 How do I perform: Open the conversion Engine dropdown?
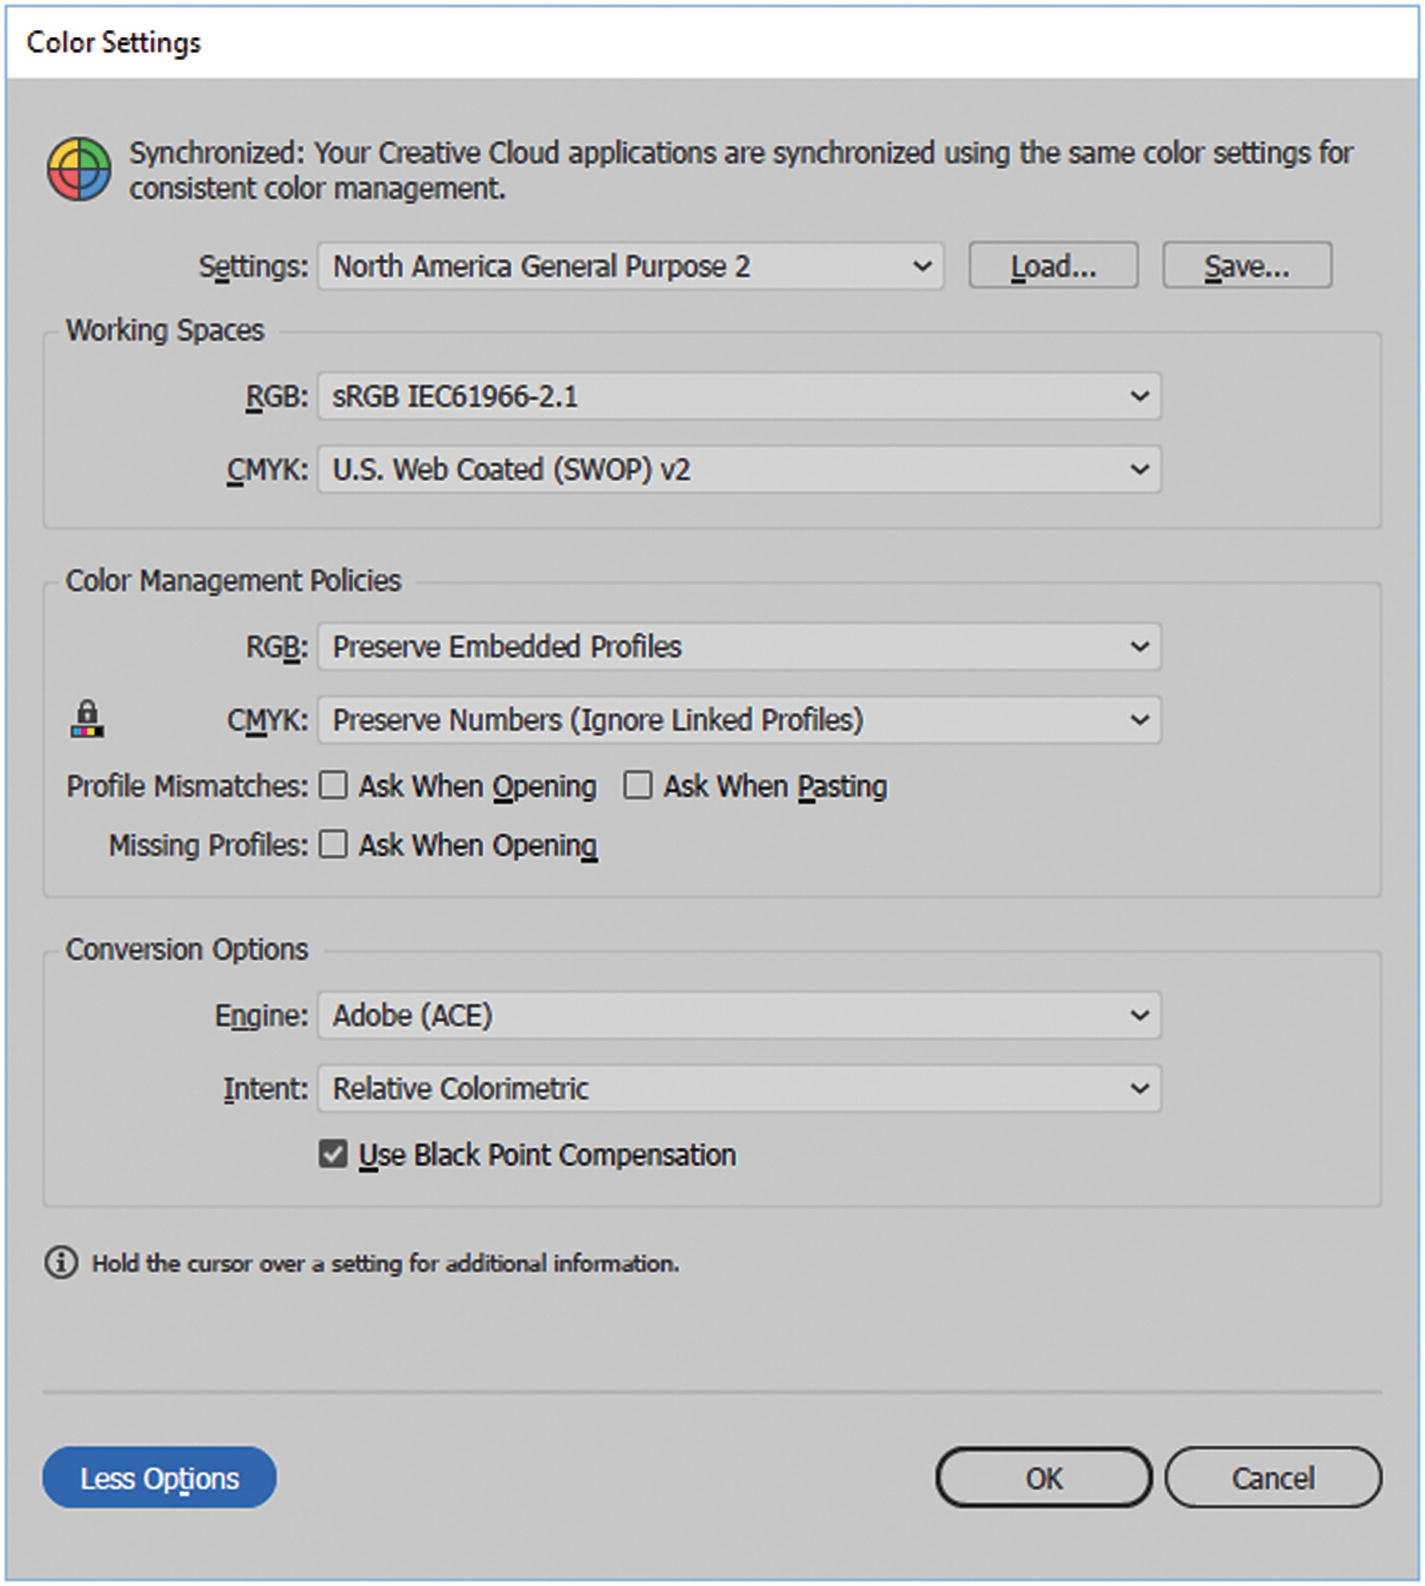point(739,1016)
